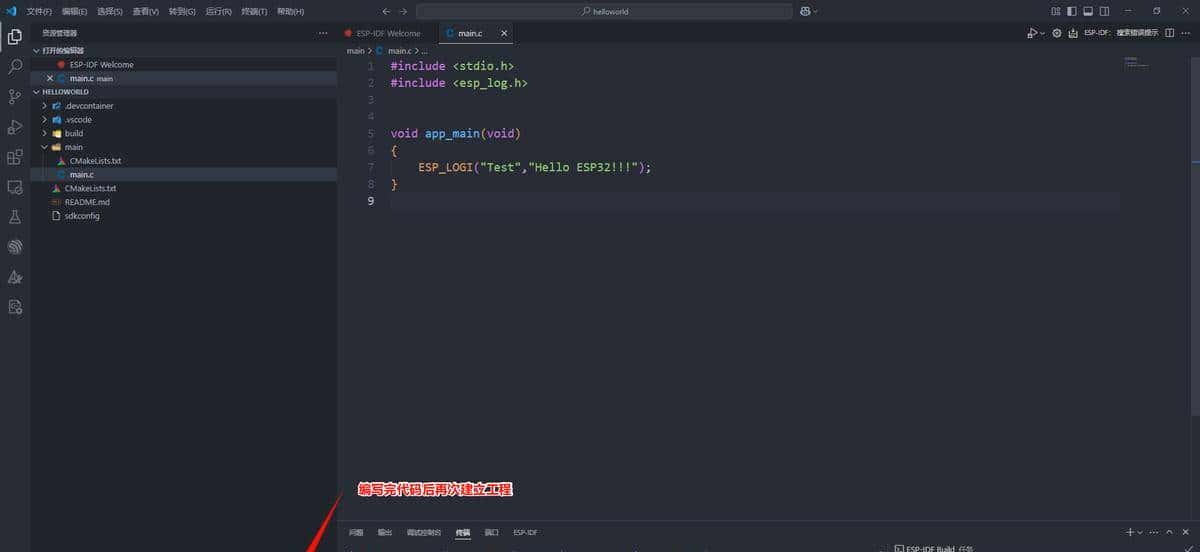This screenshot has height=552, width=1200.
Task: Click main.c in breadcrumb path
Action: [398, 50]
